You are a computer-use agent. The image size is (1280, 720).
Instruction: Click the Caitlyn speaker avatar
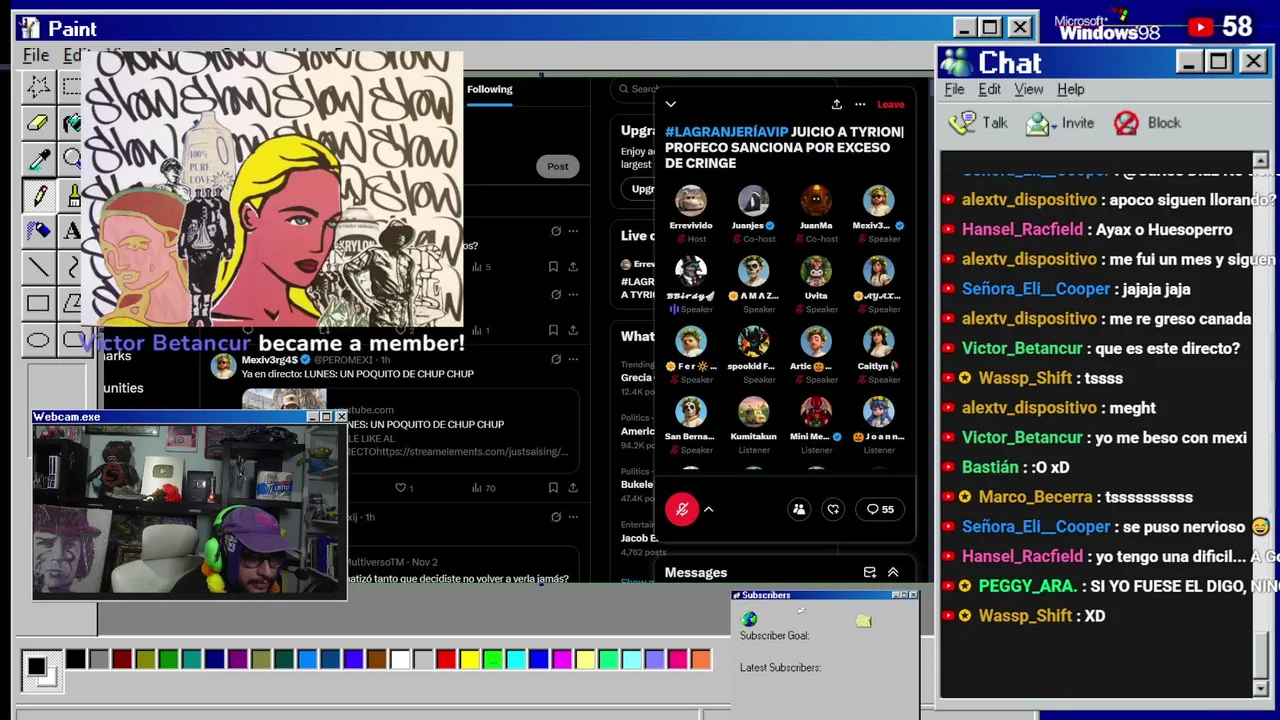pyautogui.click(x=878, y=341)
